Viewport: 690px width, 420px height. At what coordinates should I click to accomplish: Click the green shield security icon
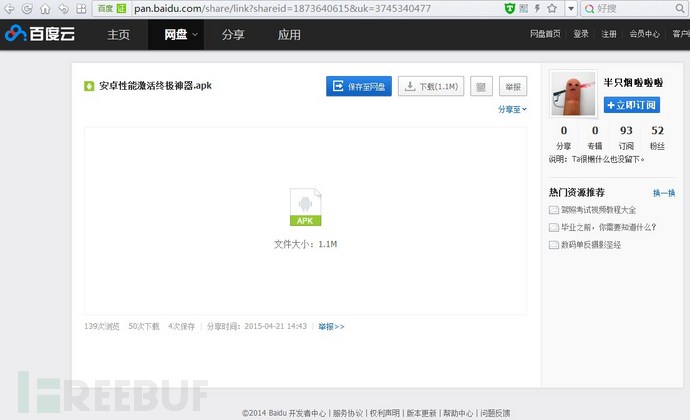point(510,8)
